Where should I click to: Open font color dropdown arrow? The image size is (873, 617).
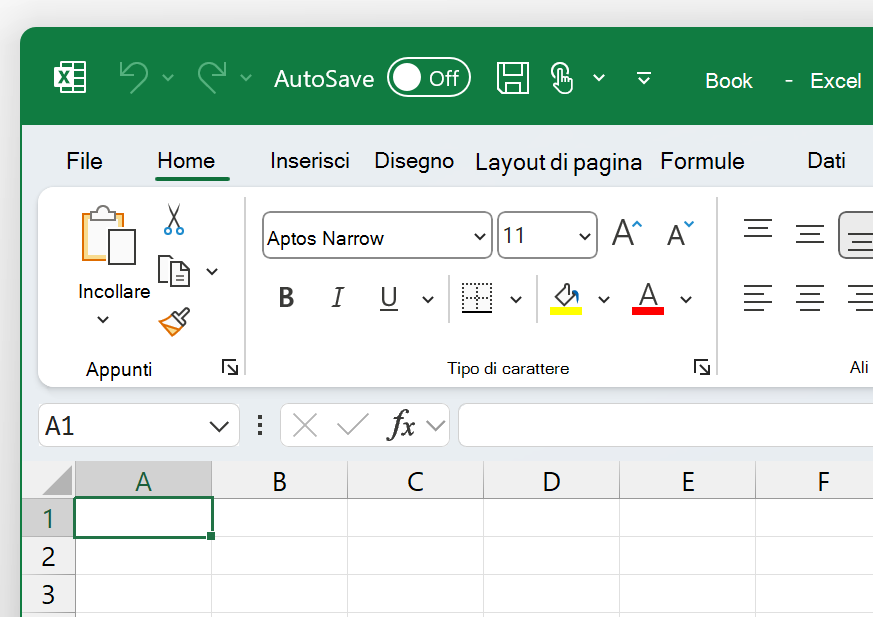686,300
